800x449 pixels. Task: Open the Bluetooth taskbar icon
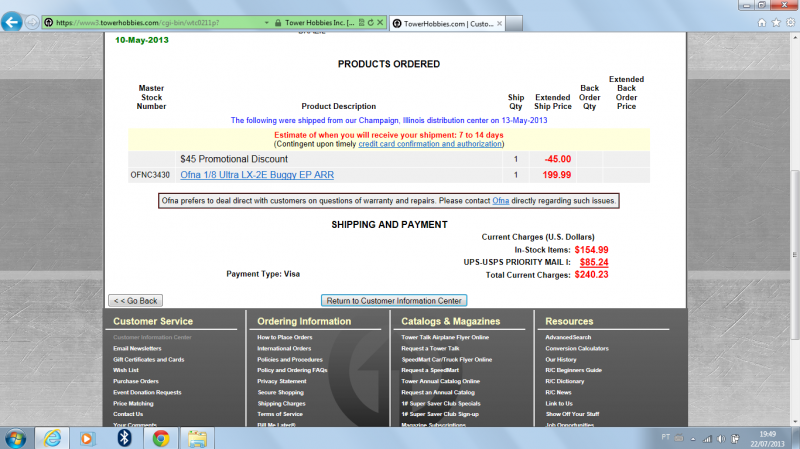[124, 438]
